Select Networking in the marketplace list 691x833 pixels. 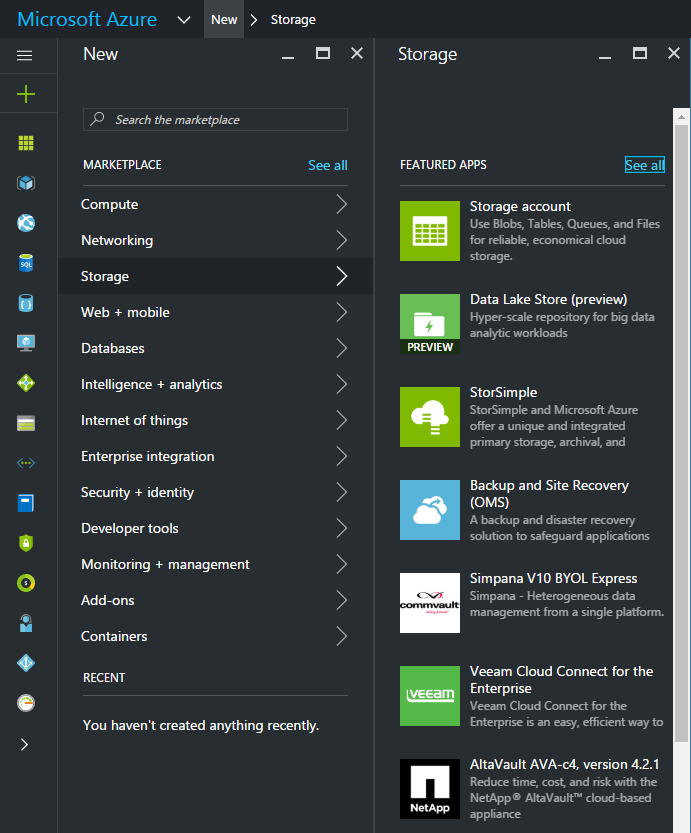pos(117,241)
